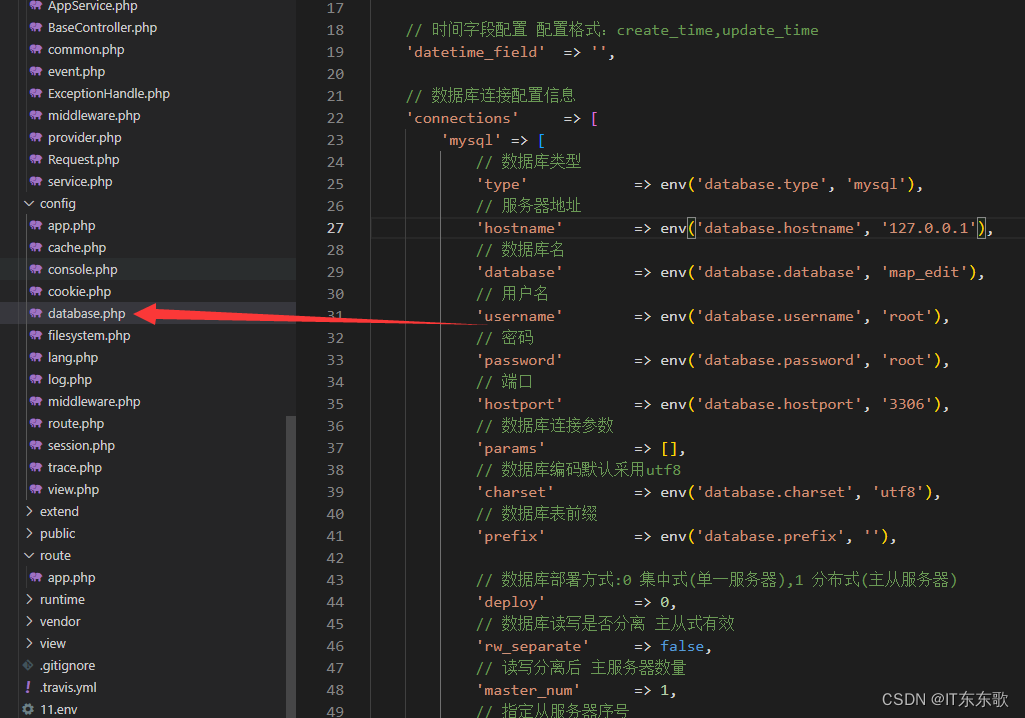Click 'deploy' key in code
This screenshot has height=718, width=1025.
pyautogui.click(x=511, y=602)
